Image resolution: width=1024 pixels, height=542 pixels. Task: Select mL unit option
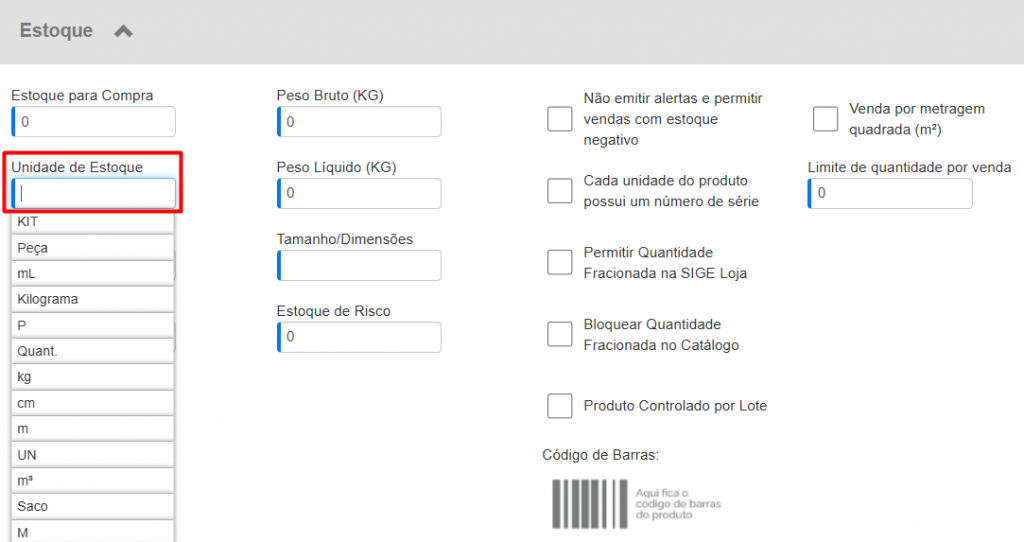pos(93,273)
